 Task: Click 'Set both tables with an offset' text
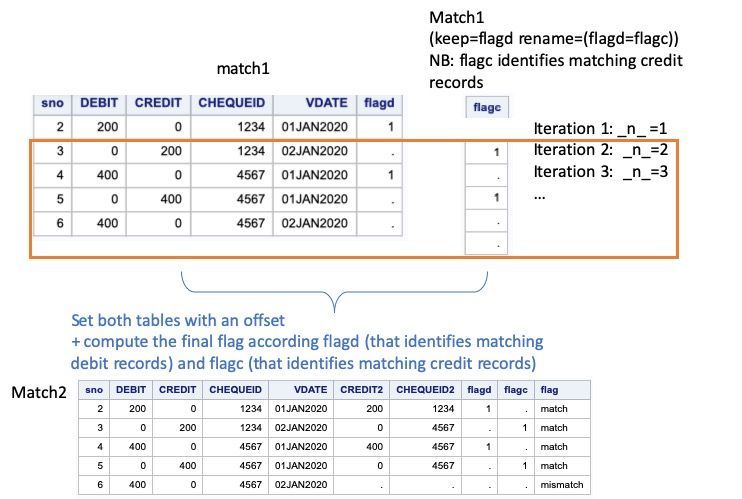point(178,321)
